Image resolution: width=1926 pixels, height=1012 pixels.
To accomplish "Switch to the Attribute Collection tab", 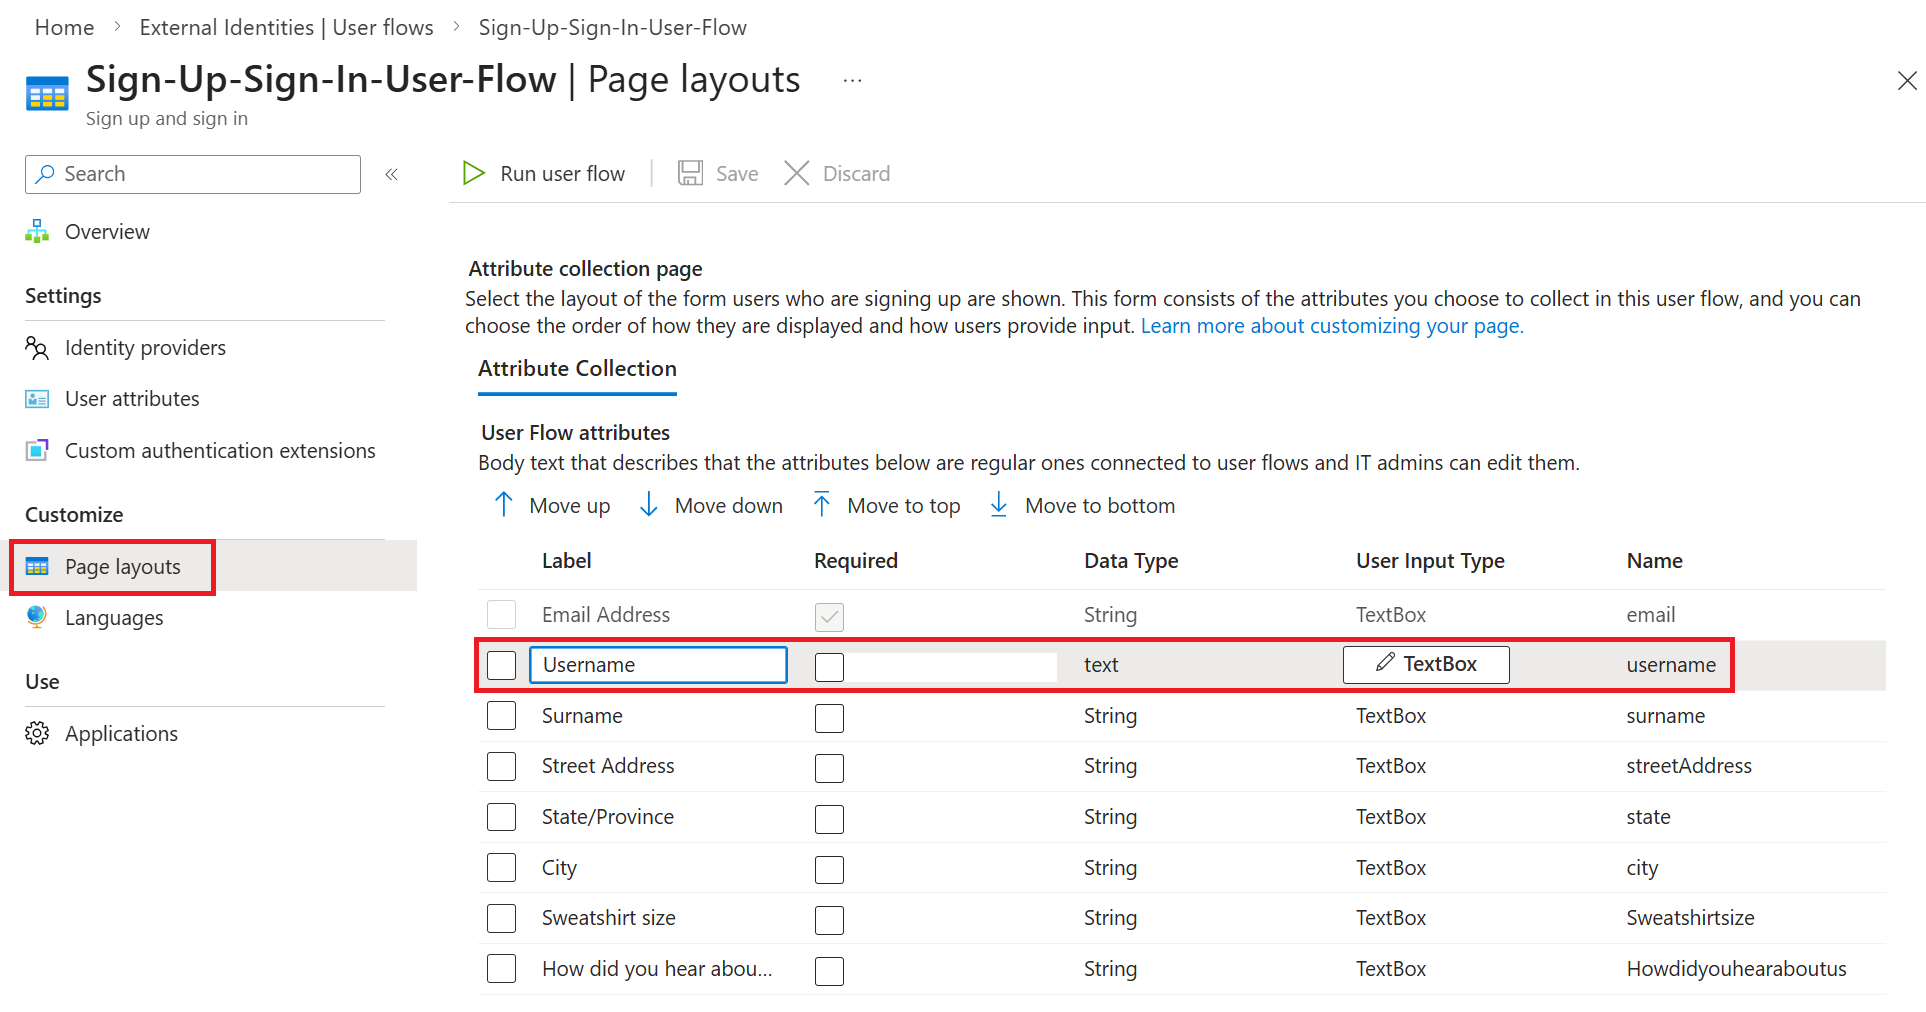I will [577, 369].
